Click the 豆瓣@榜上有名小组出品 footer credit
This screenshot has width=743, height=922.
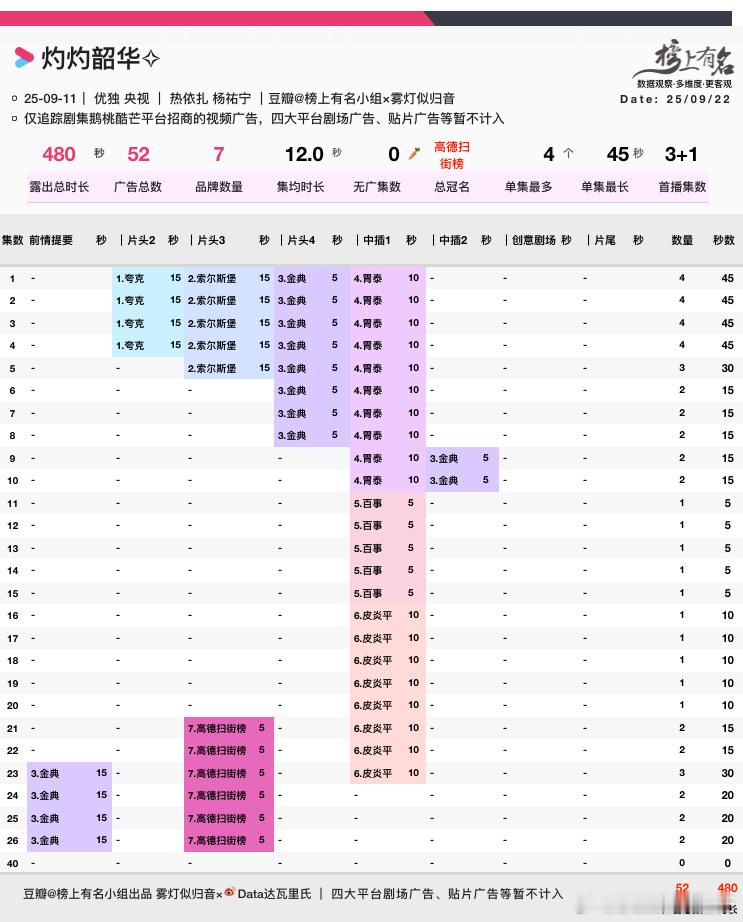tap(87, 894)
